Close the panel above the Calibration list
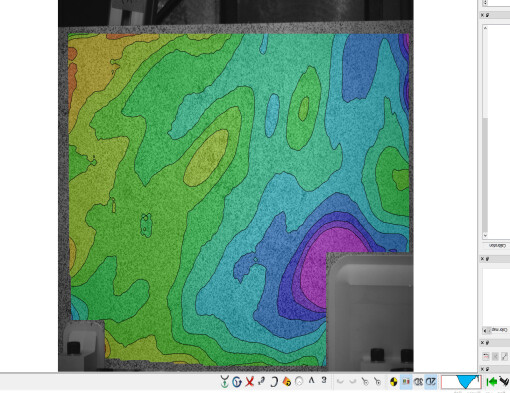Screen dimensions: 510x393 (482, 15)
